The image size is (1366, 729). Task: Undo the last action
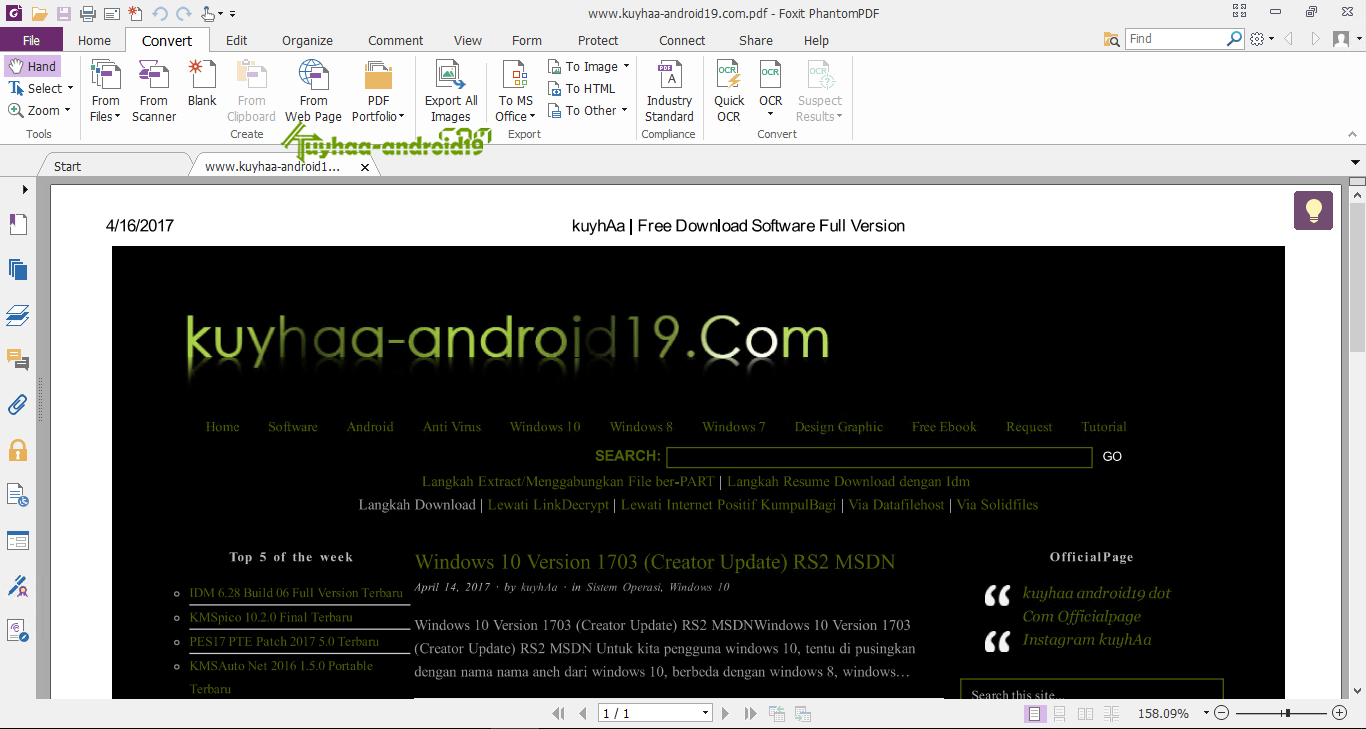click(160, 14)
